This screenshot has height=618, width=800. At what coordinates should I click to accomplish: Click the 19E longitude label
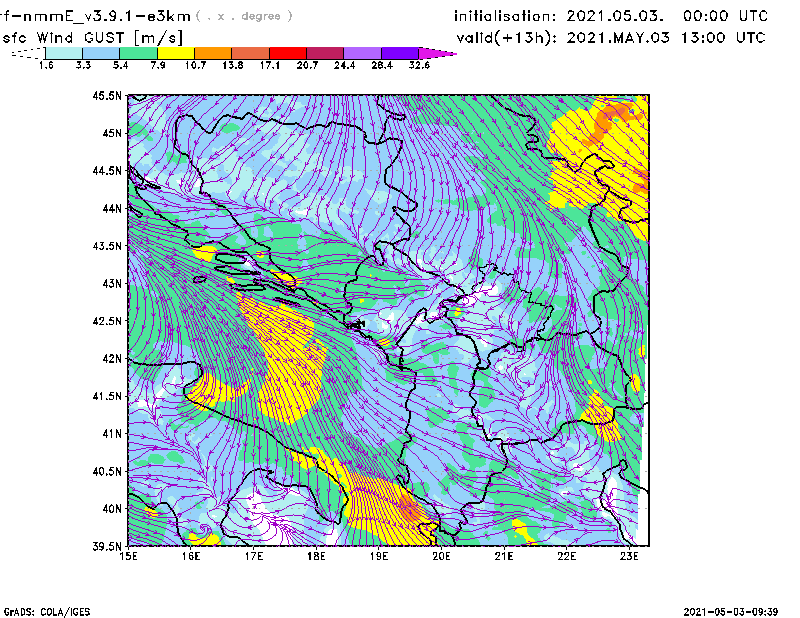[x=379, y=556]
